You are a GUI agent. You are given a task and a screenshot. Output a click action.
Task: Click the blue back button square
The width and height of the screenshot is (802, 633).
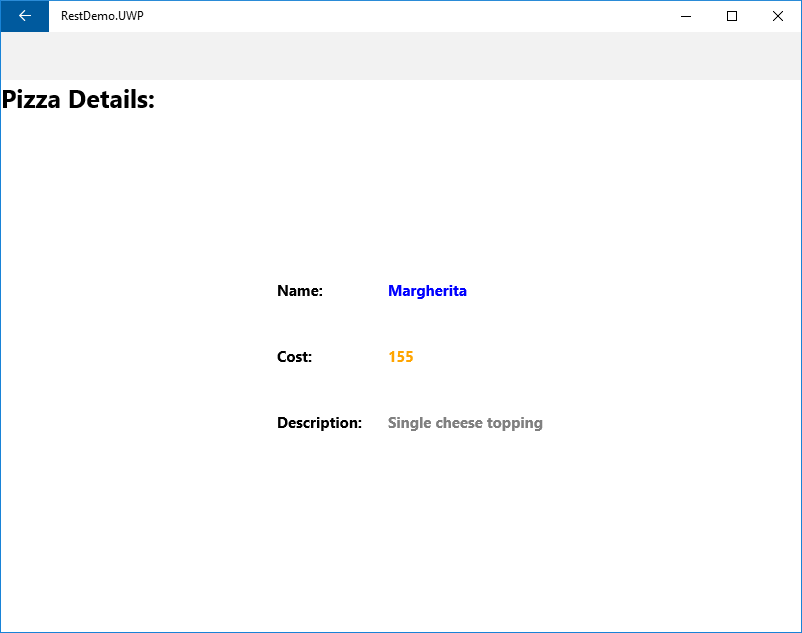[24, 16]
